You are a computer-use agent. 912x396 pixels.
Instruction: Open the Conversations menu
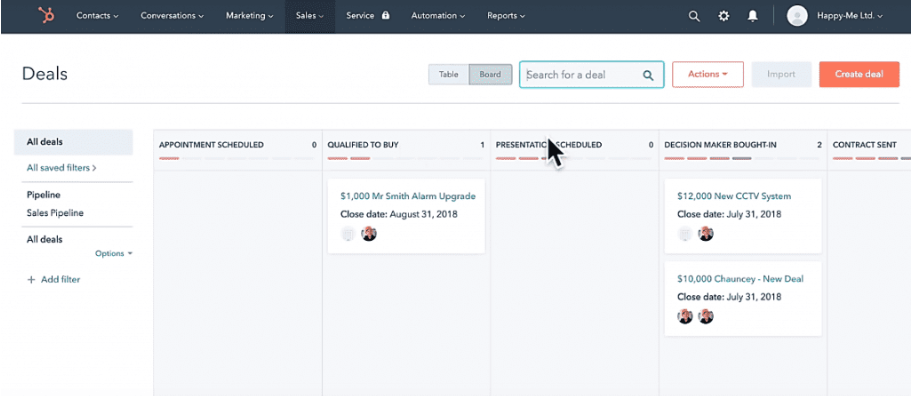(172, 16)
